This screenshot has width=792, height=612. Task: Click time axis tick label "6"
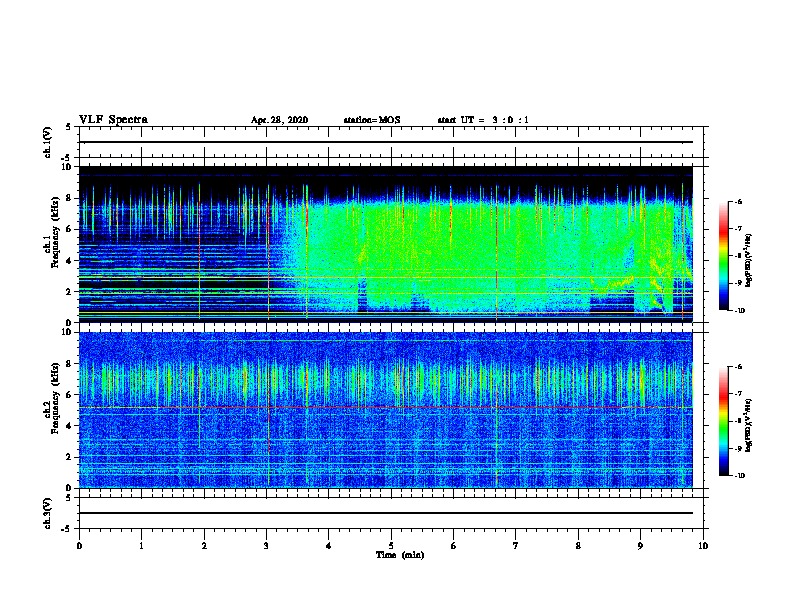(453, 546)
